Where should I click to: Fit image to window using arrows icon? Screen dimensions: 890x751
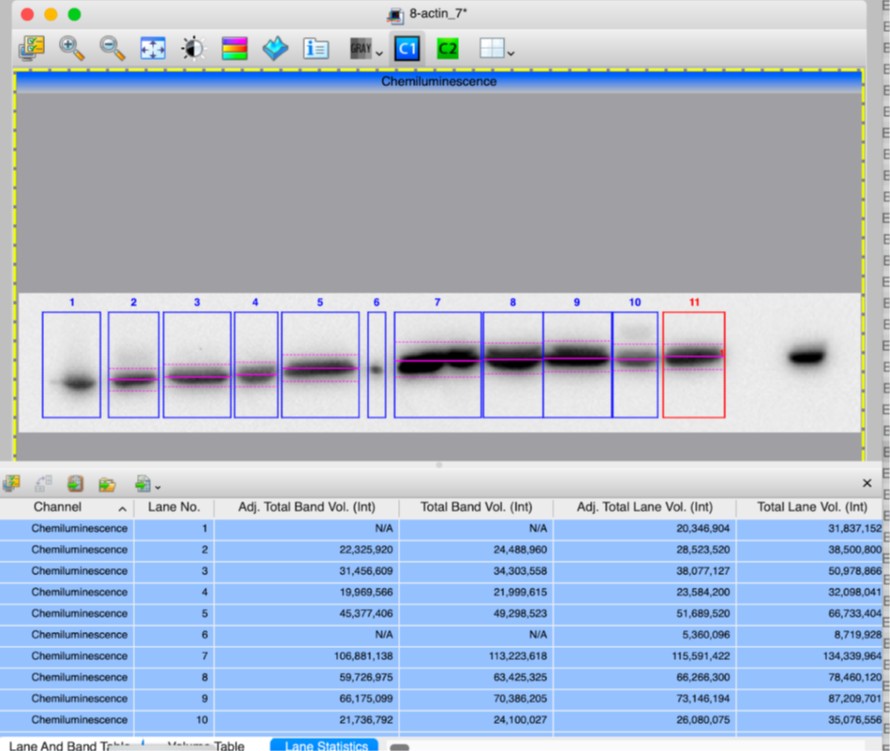152,48
